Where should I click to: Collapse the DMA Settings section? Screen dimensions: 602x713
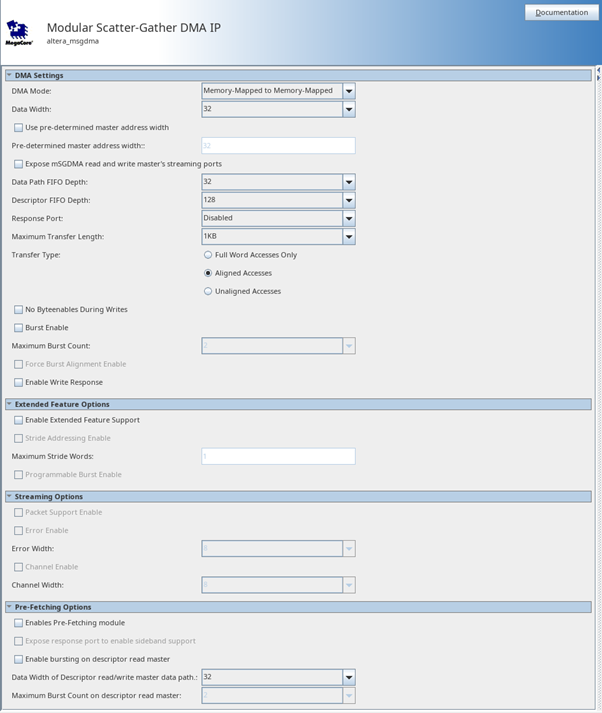pos(9,75)
